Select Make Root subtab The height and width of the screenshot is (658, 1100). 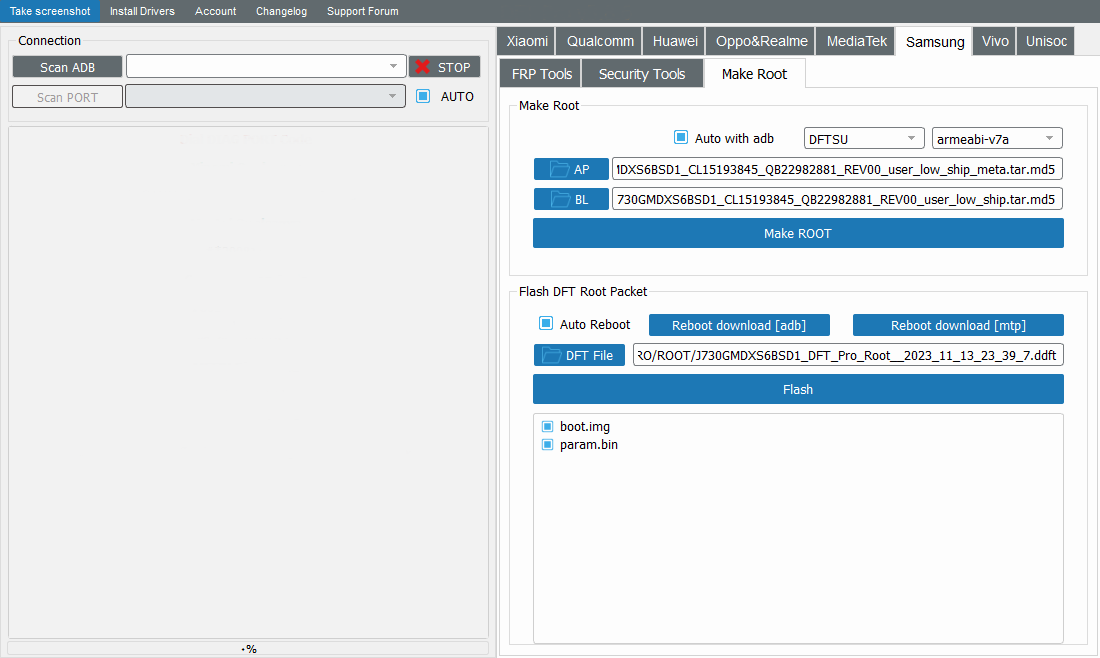pos(754,74)
